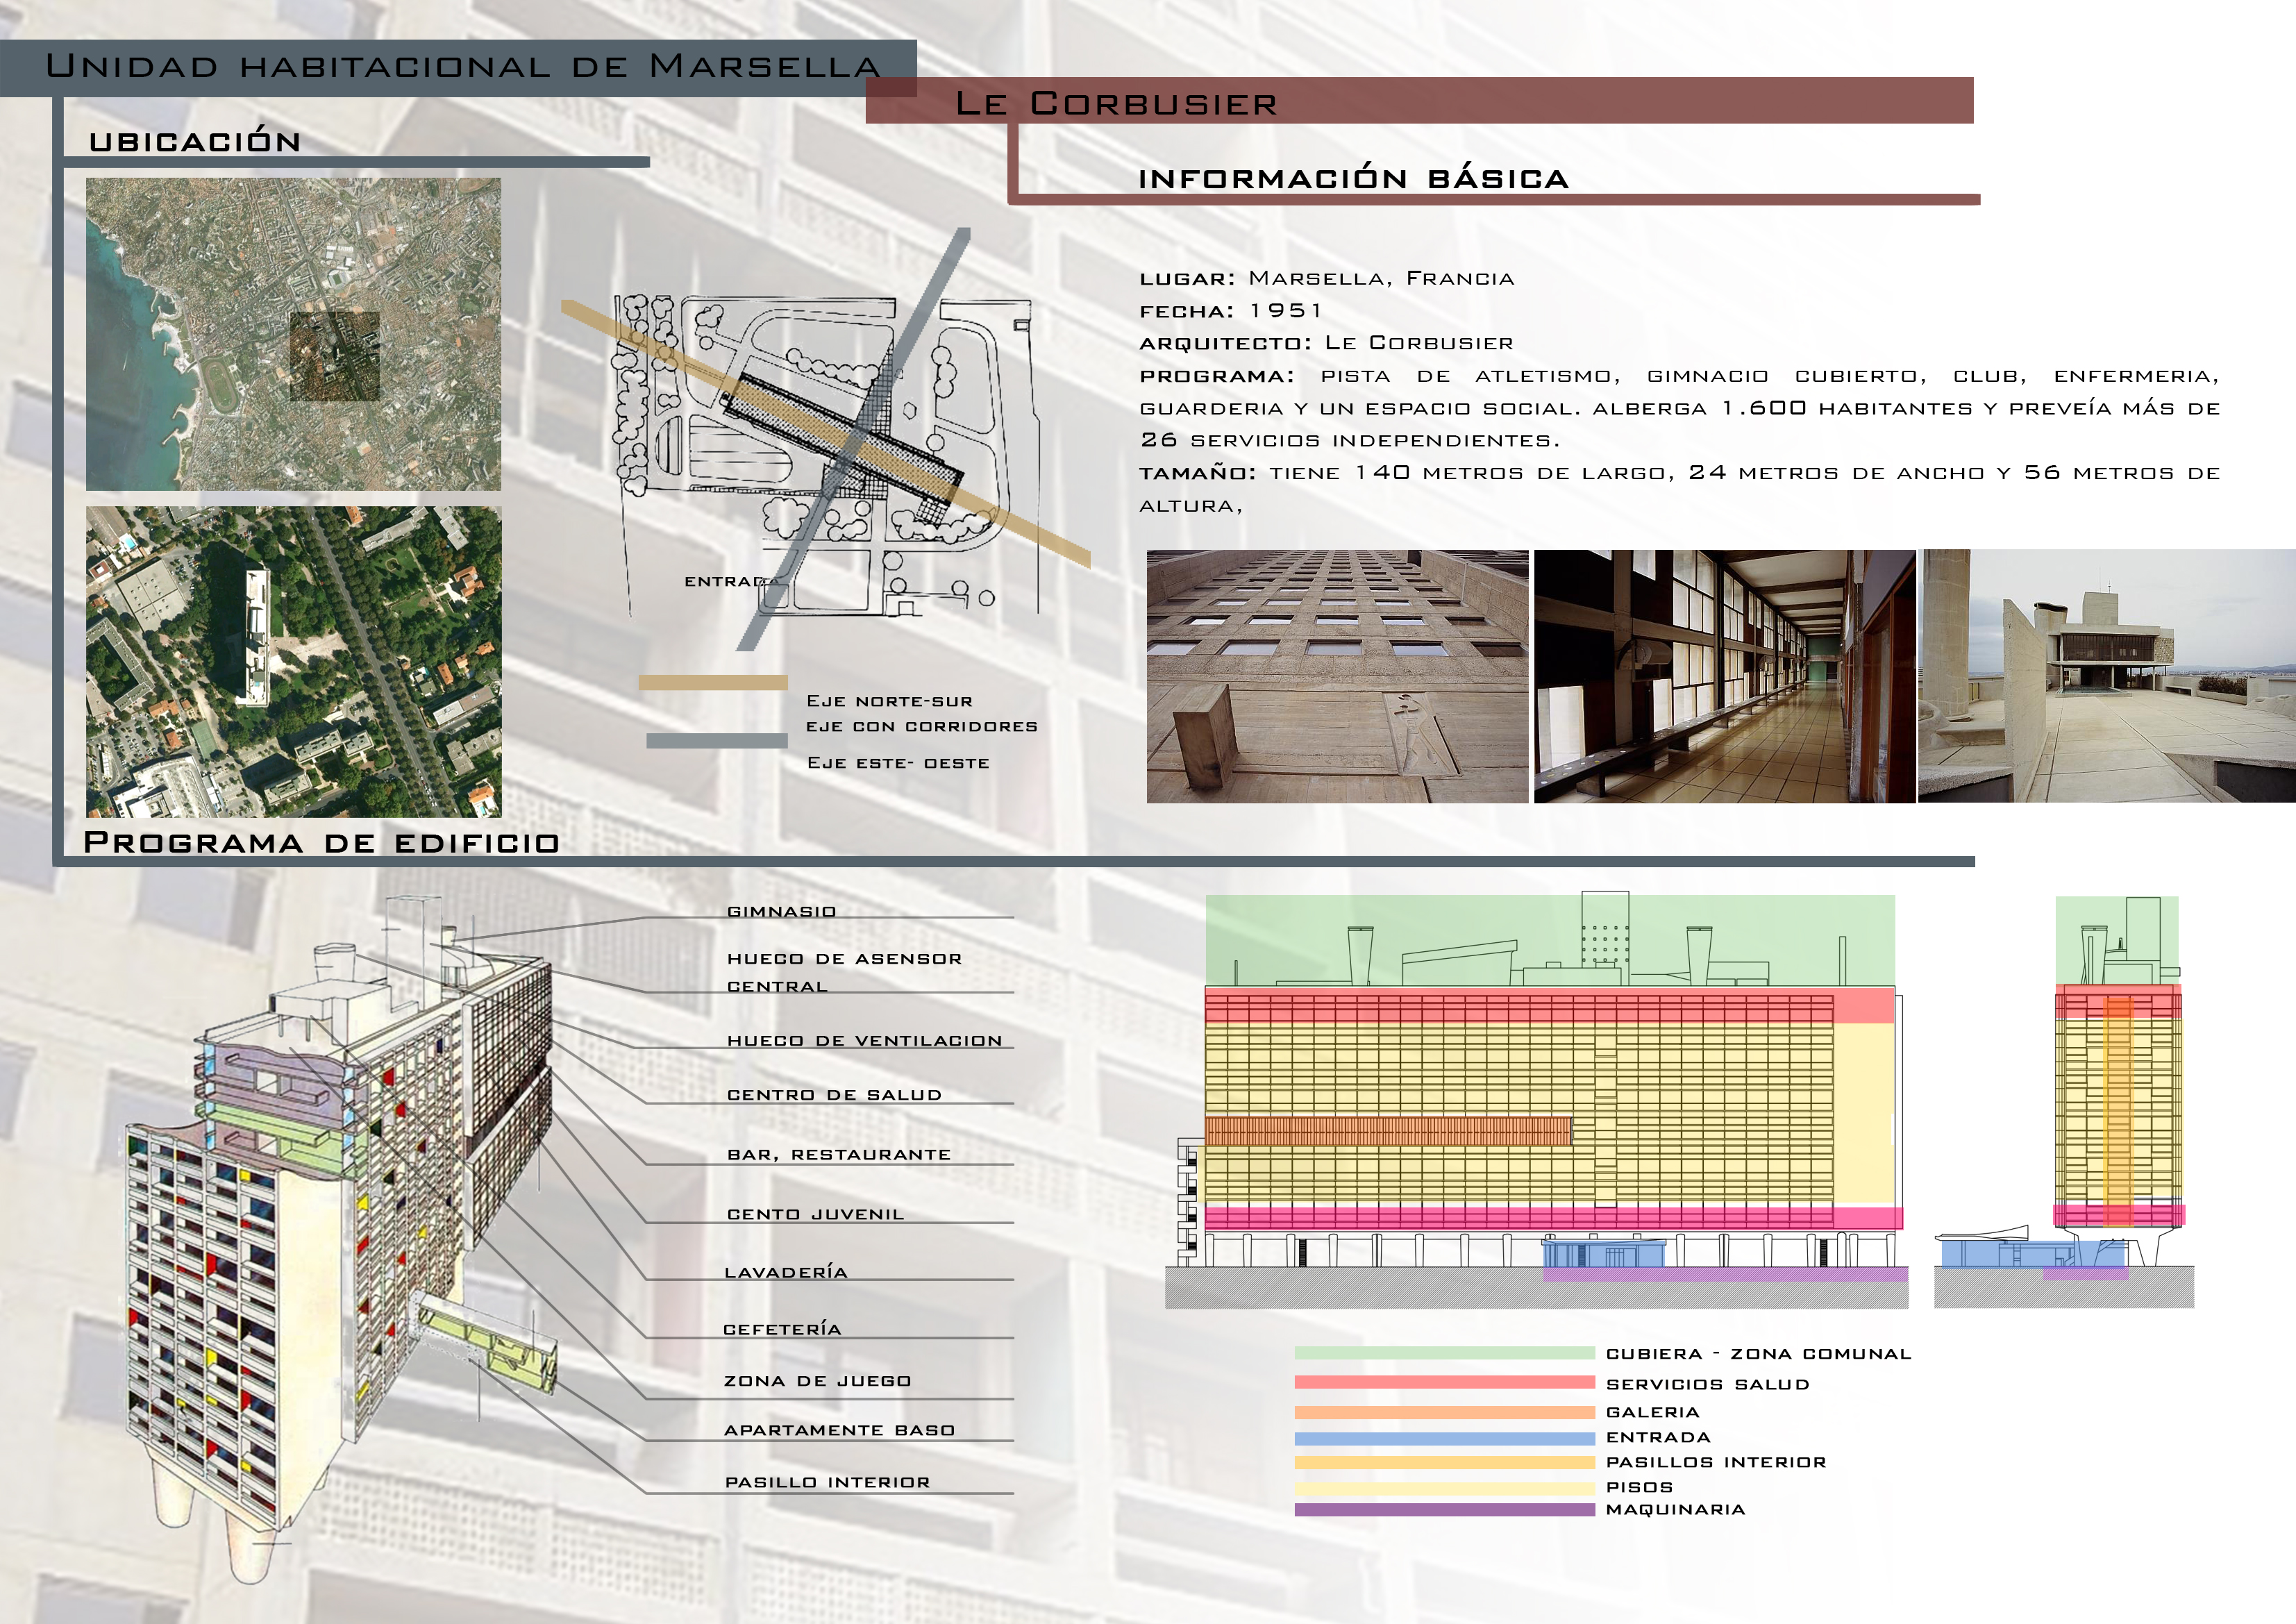Click the 'Lugar: Marsella, Francia' line
The image size is (2296, 1624).
[1327, 278]
